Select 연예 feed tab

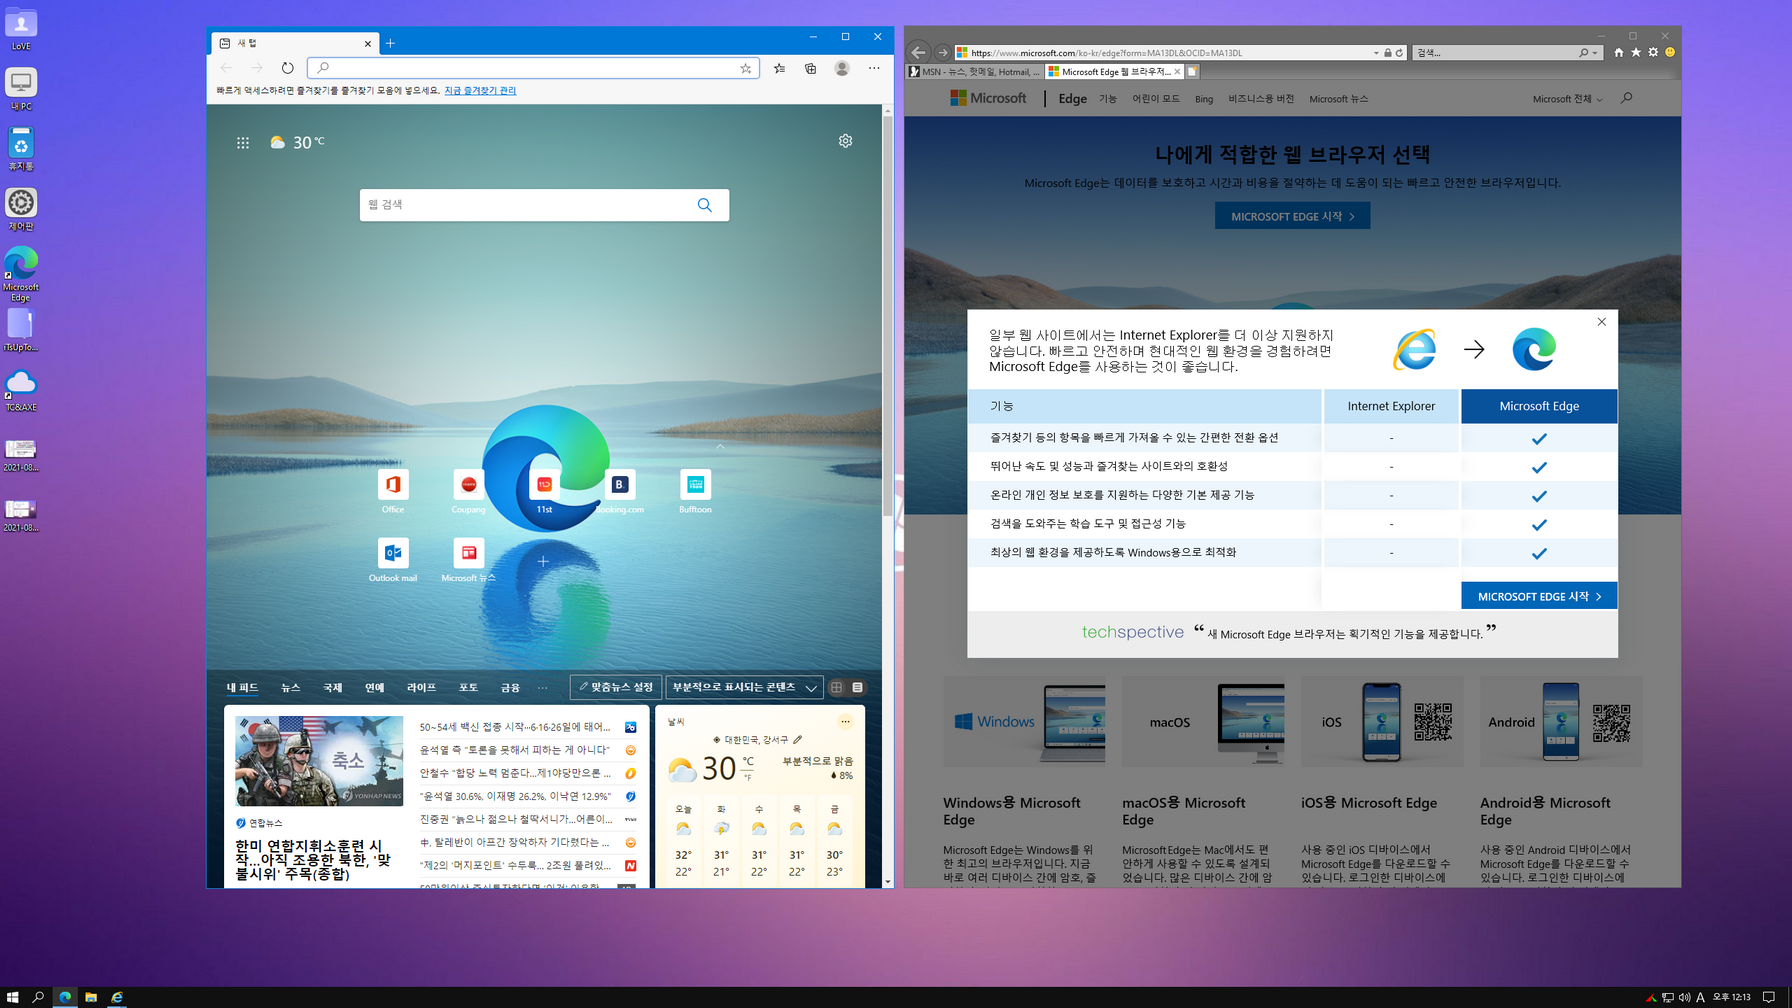click(x=374, y=688)
